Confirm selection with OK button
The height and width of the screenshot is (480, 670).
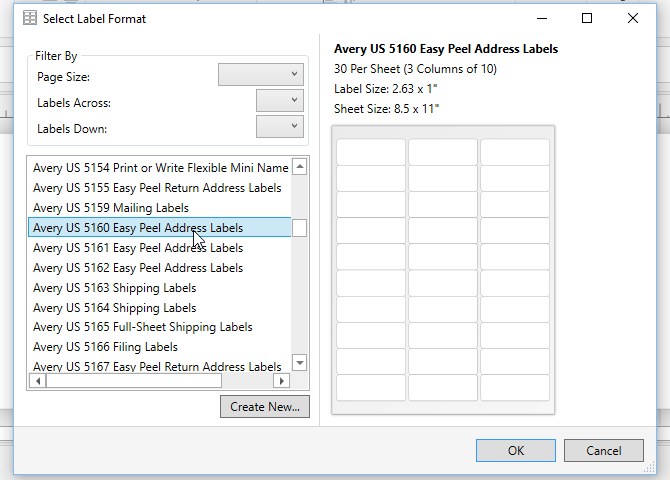pyautogui.click(x=516, y=451)
